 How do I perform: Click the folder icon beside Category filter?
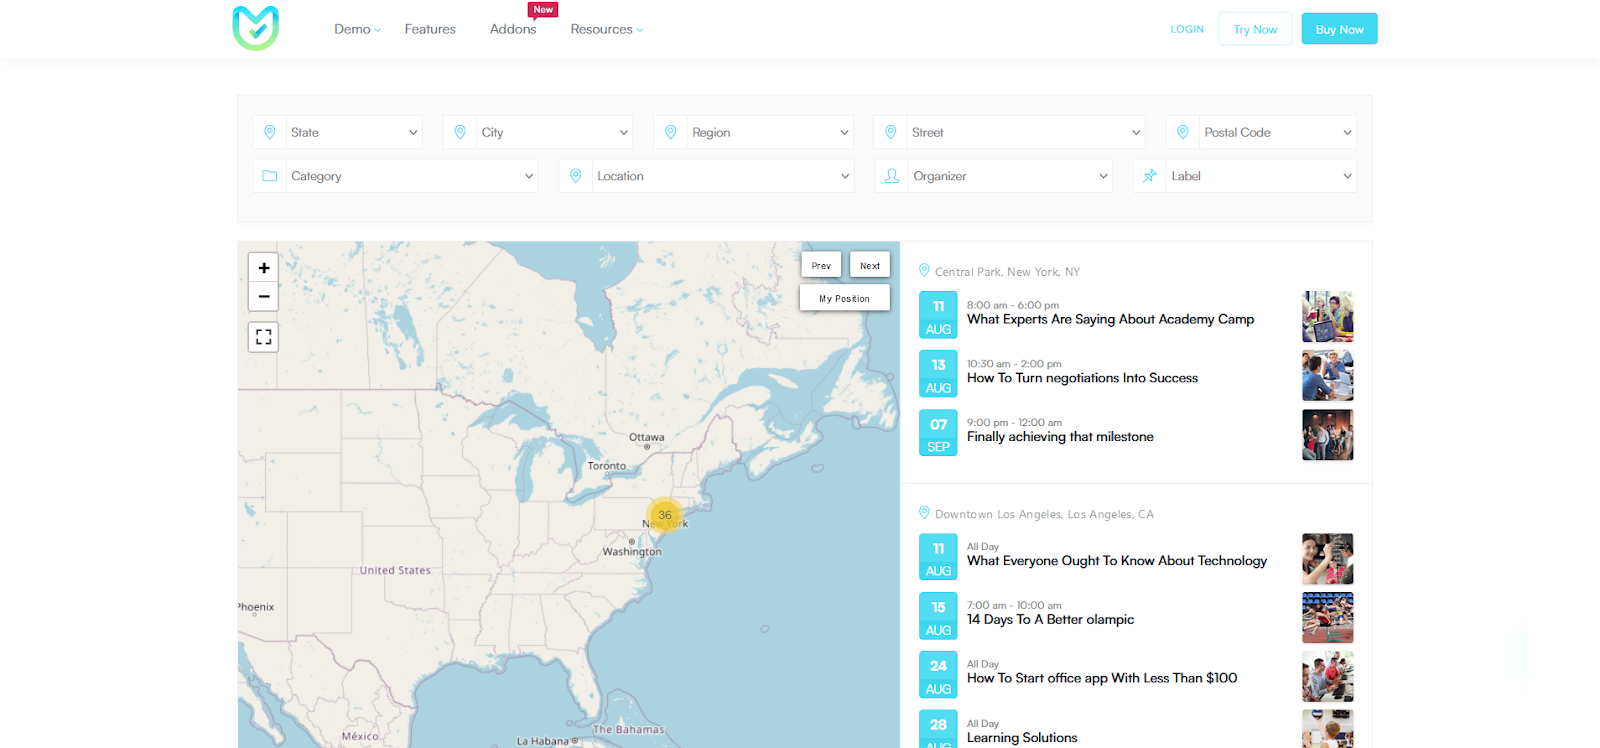pyautogui.click(x=270, y=176)
